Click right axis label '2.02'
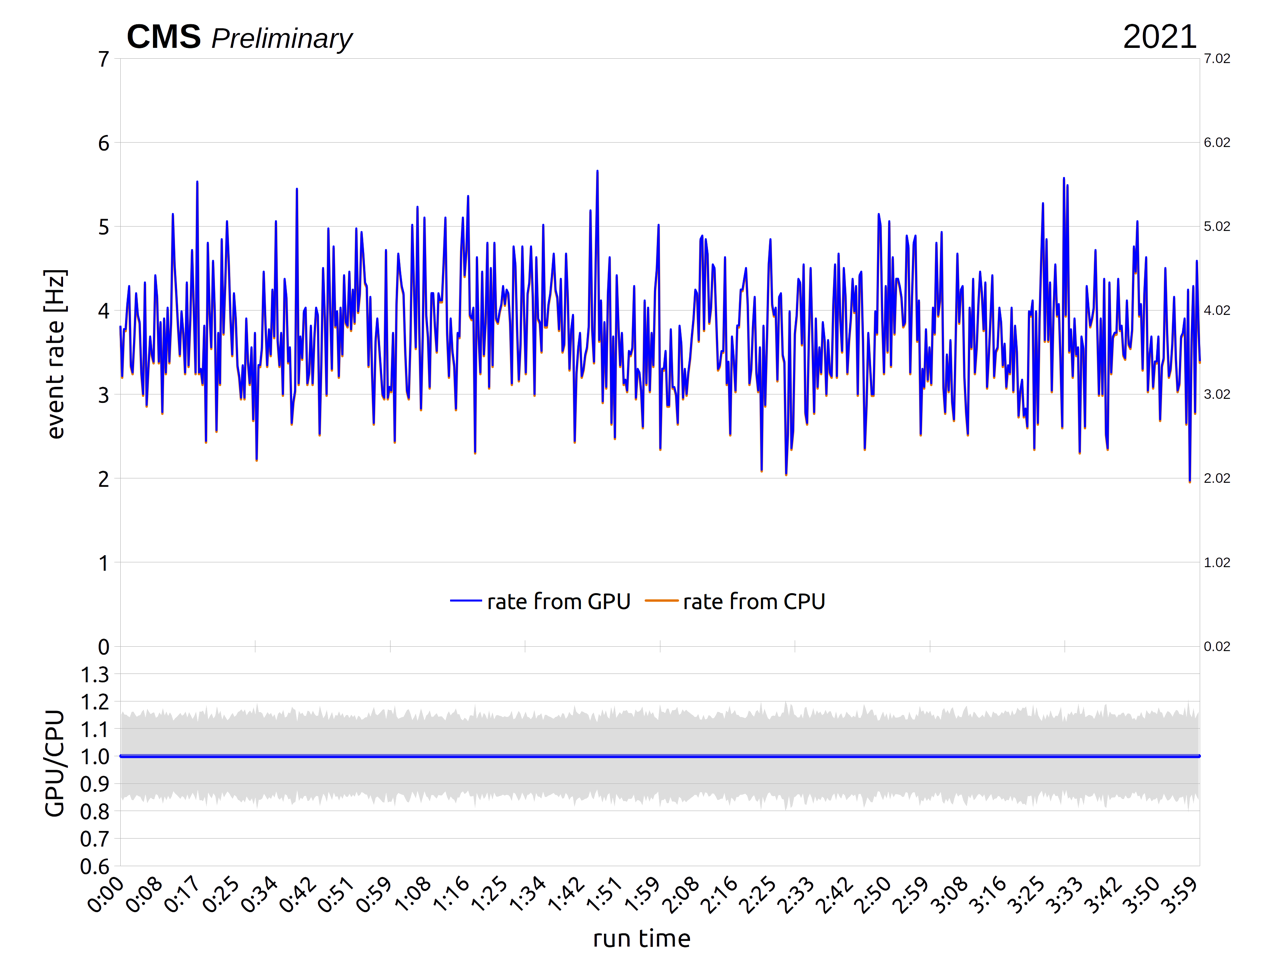 1217,478
